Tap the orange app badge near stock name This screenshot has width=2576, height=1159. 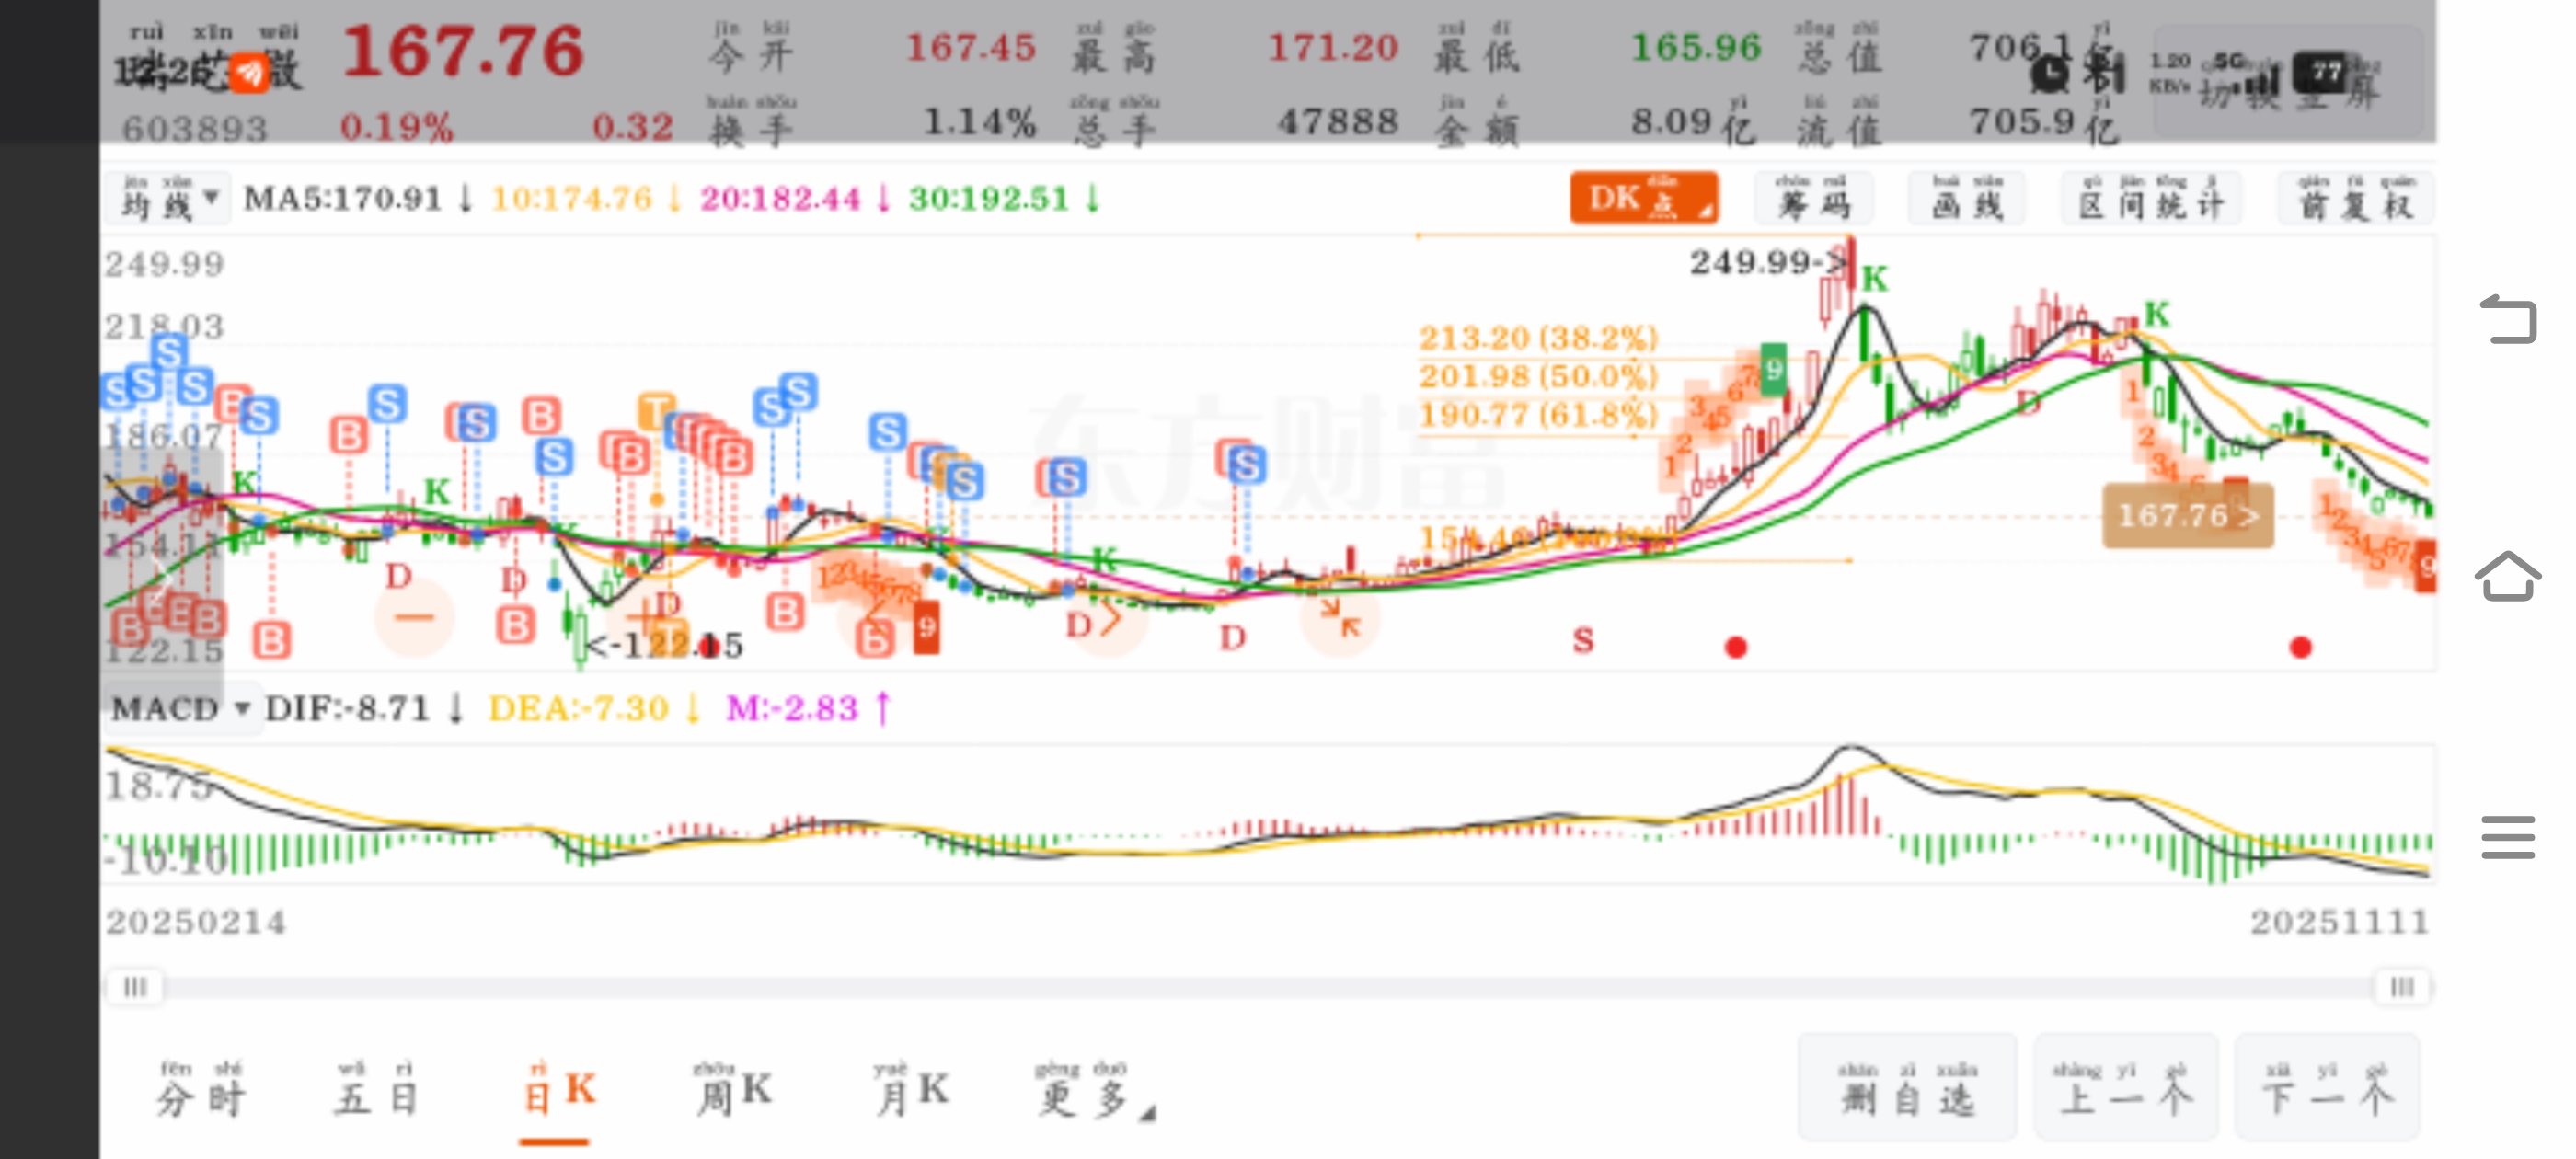250,73
